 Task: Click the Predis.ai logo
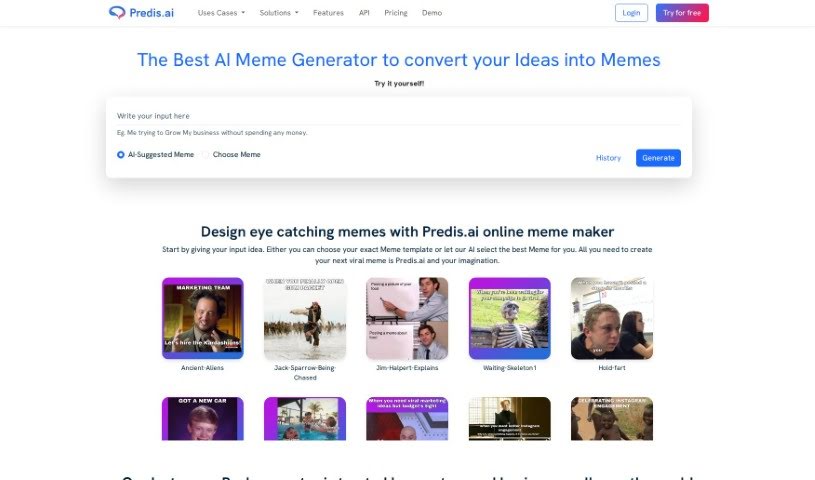click(141, 12)
